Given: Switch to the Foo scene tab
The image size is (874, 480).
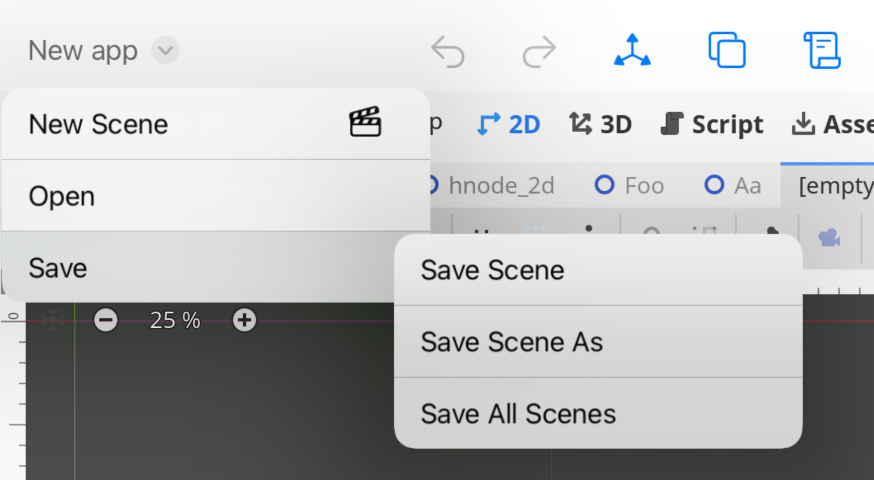Looking at the screenshot, I should click(x=630, y=185).
